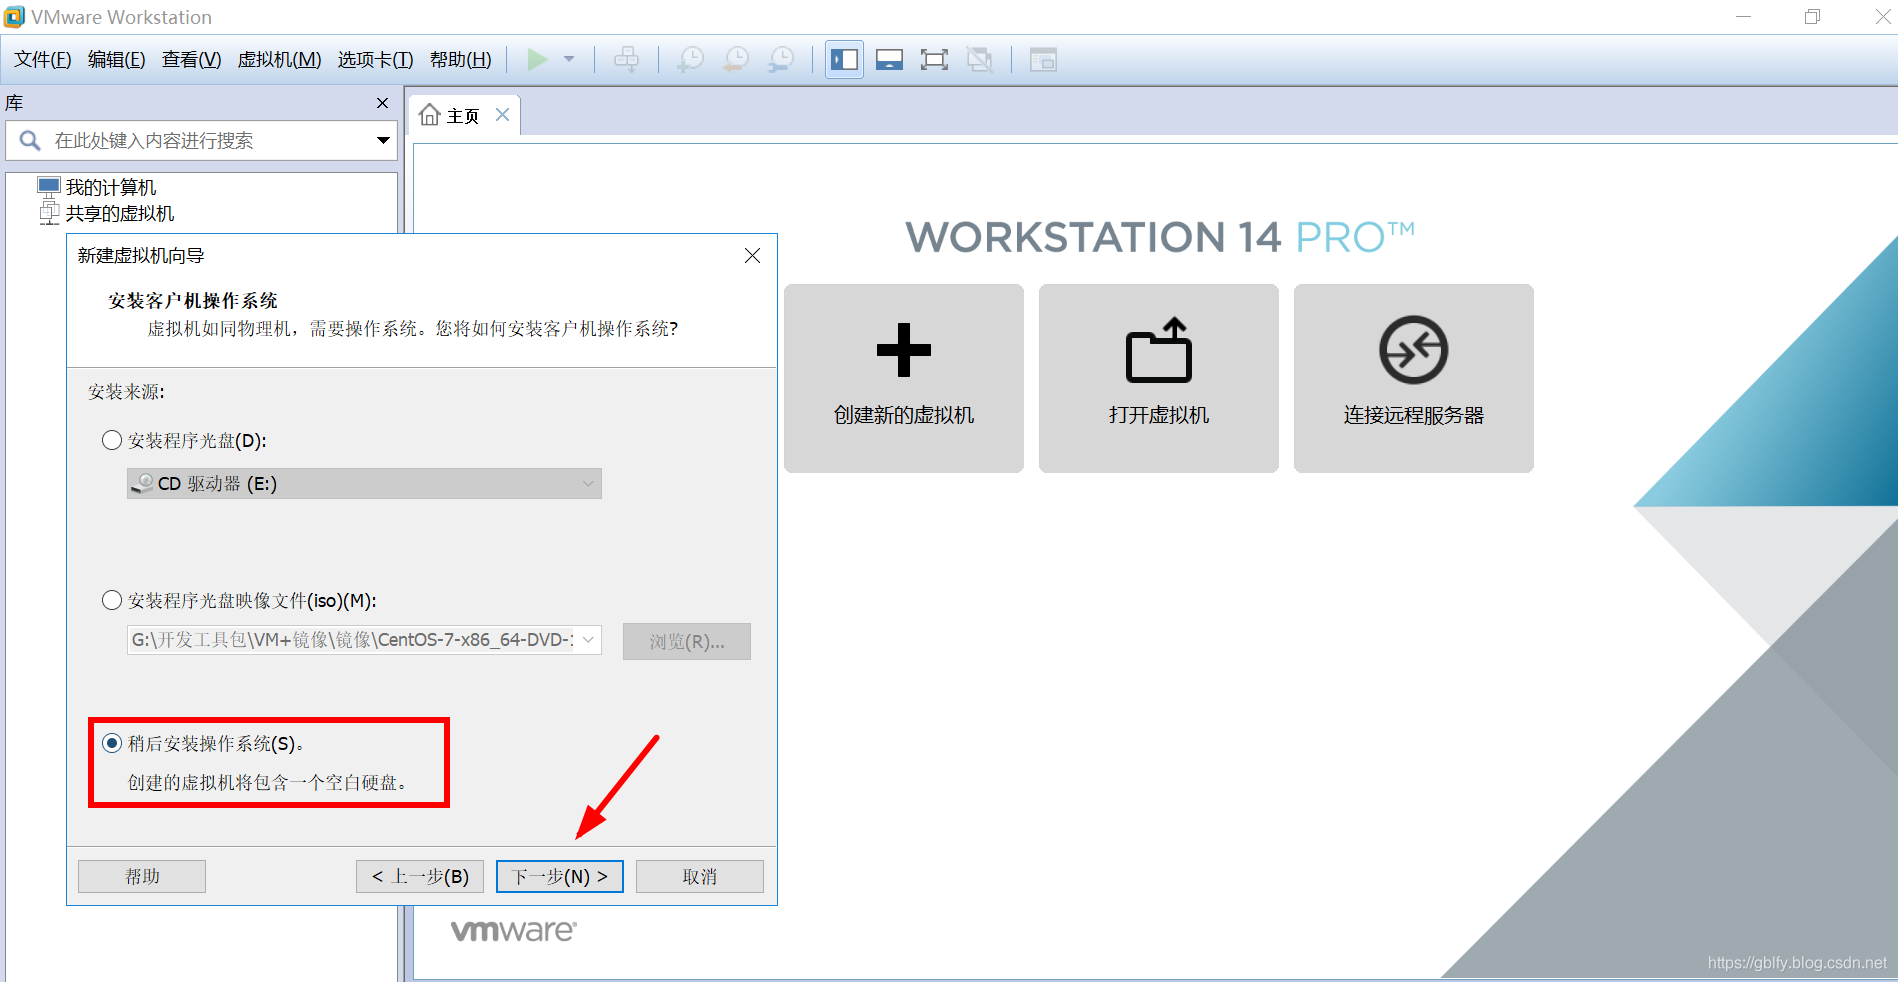Open the 虚拟机(M) menu

[x=279, y=60]
